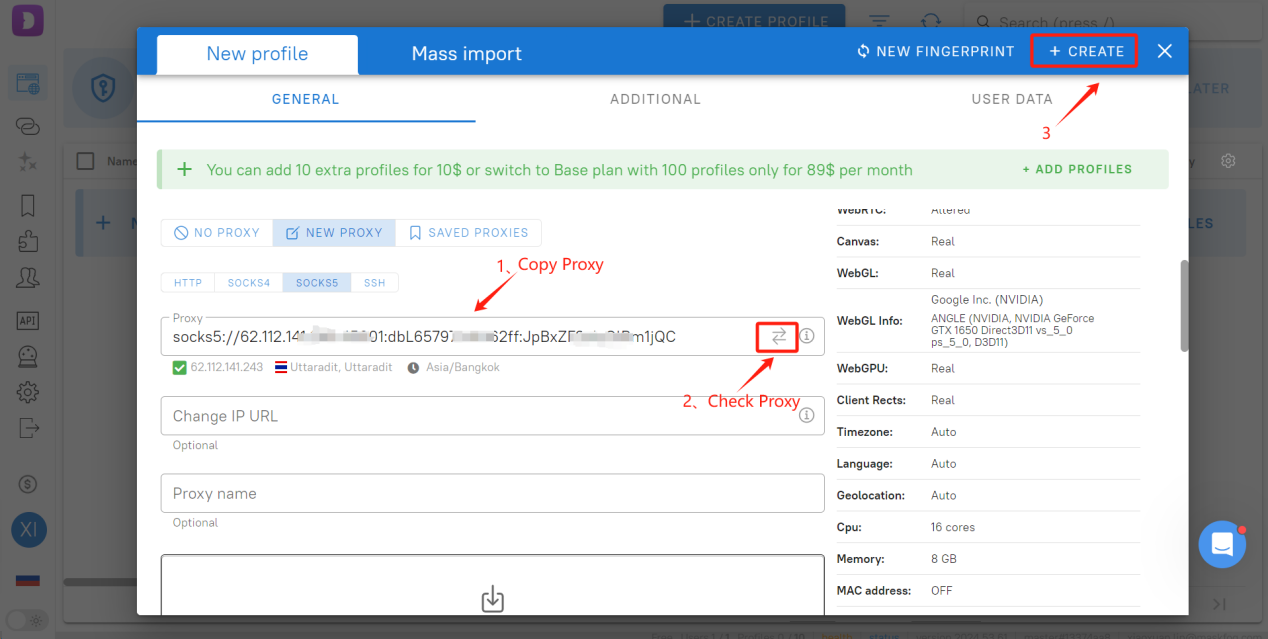Switch to the Mass import tab

tap(466, 53)
